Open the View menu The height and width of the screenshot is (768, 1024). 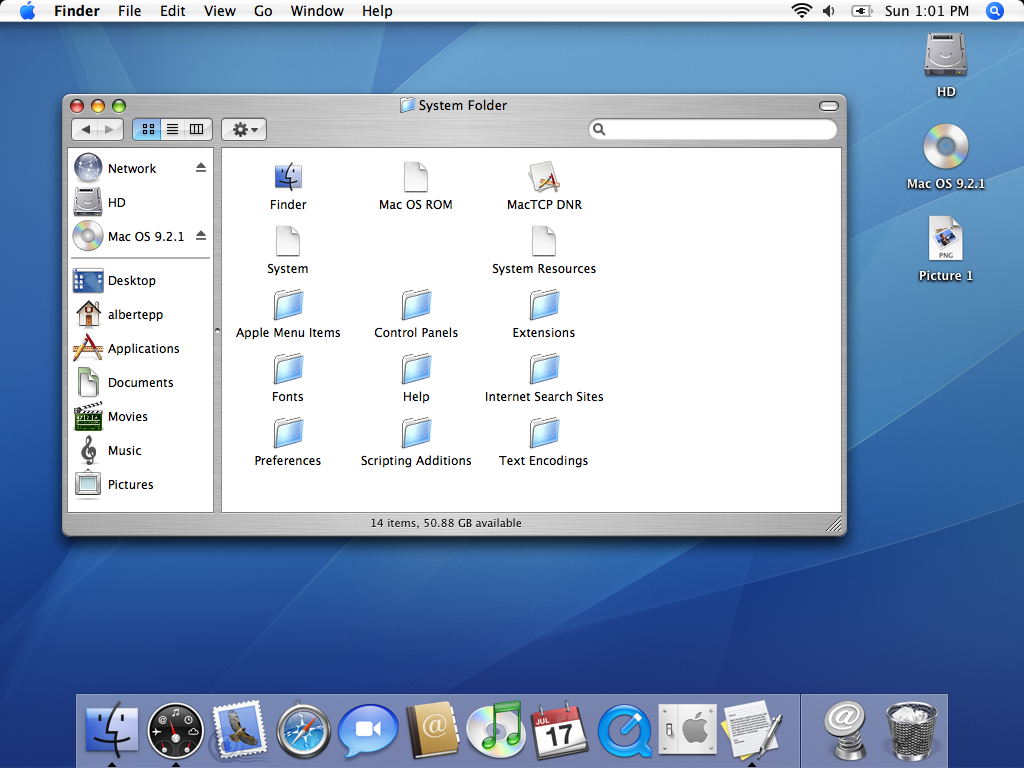tap(219, 11)
